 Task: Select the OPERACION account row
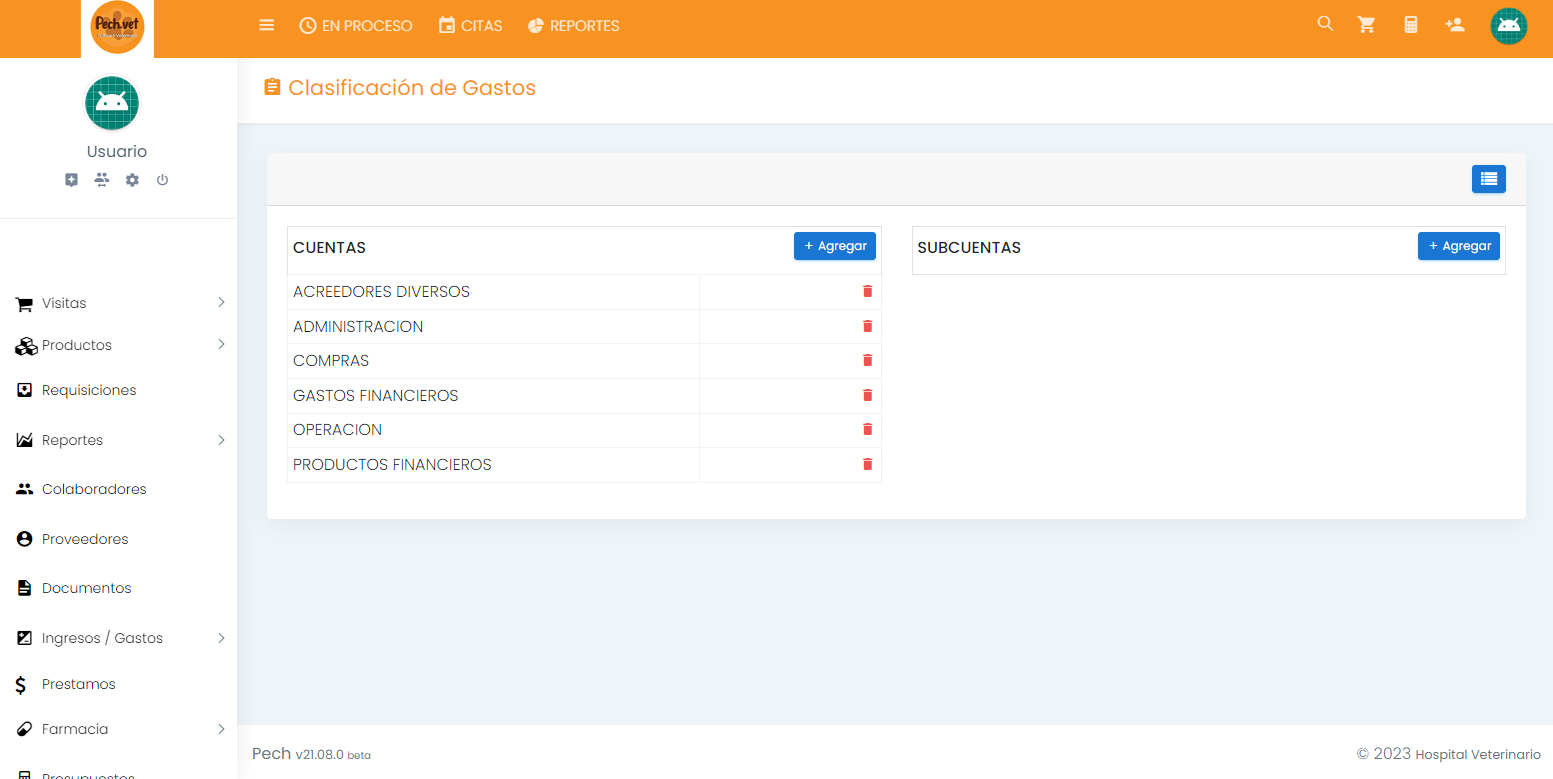pyautogui.click(x=338, y=430)
